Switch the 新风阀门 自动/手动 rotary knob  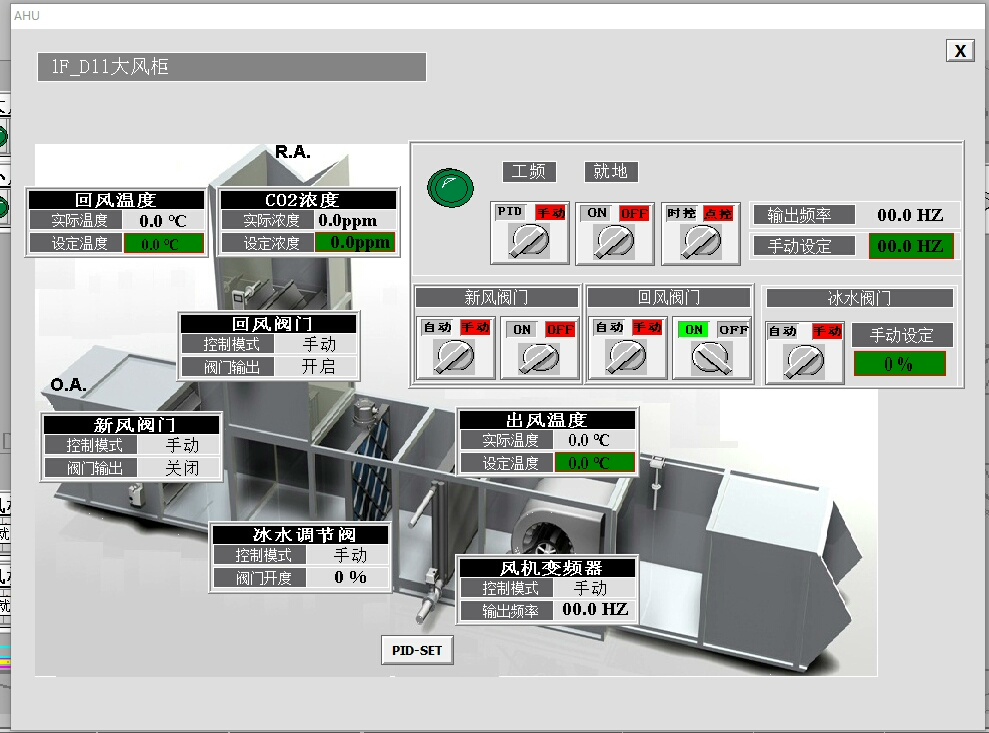tap(455, 355)
